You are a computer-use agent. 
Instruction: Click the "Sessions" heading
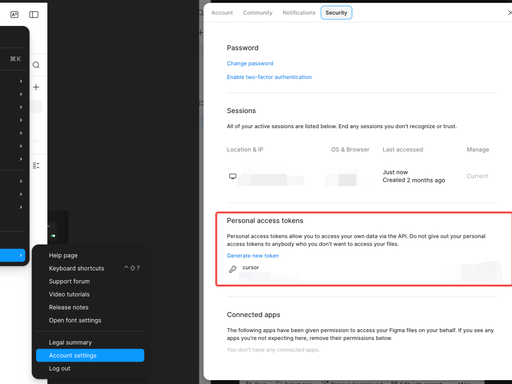tap(241, 111)
